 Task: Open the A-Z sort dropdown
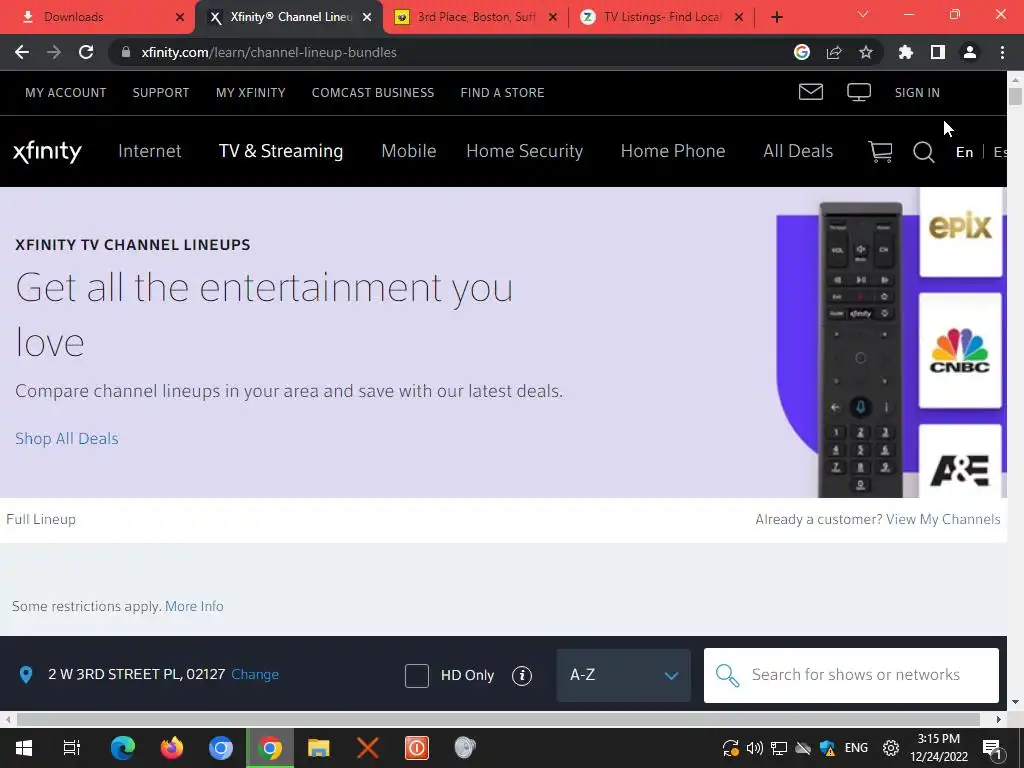pyautogui.click(x=623, y=675)
